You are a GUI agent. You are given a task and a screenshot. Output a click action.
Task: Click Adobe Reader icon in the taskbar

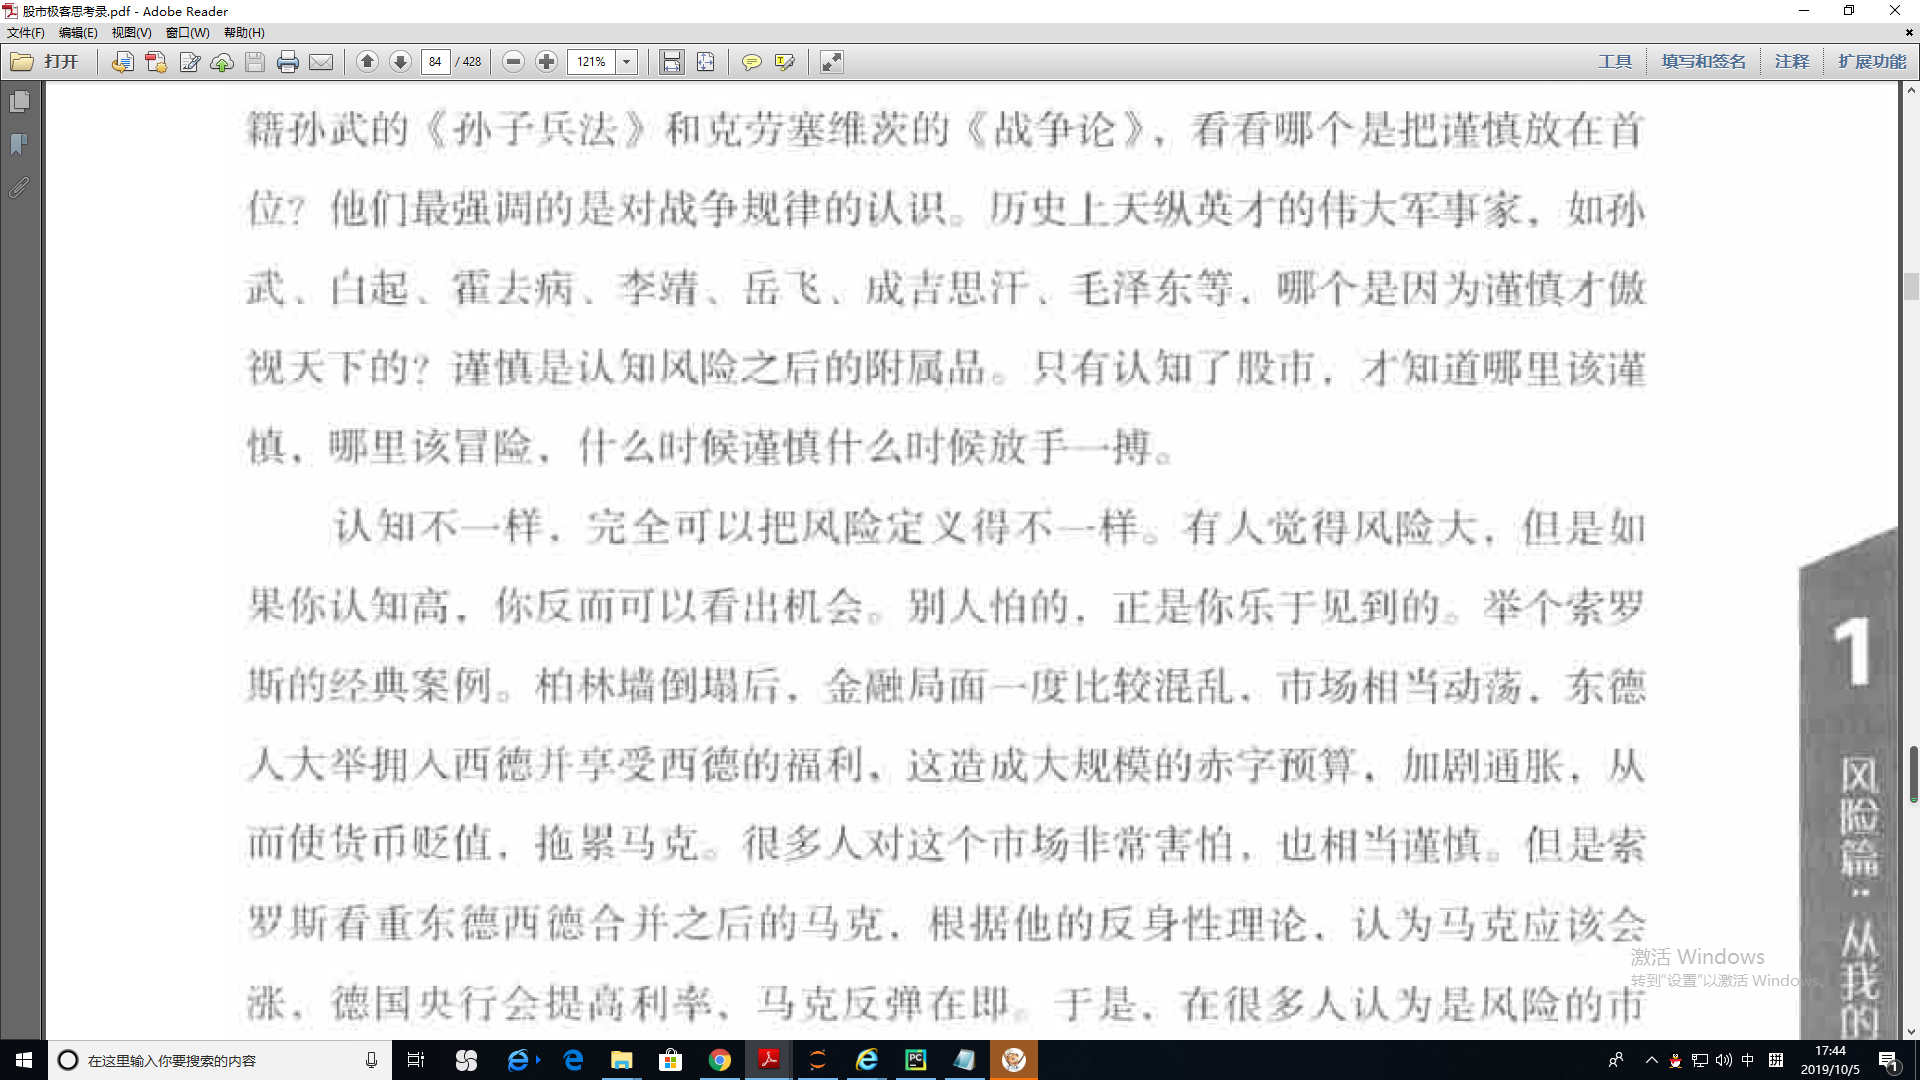point(768,1060)
